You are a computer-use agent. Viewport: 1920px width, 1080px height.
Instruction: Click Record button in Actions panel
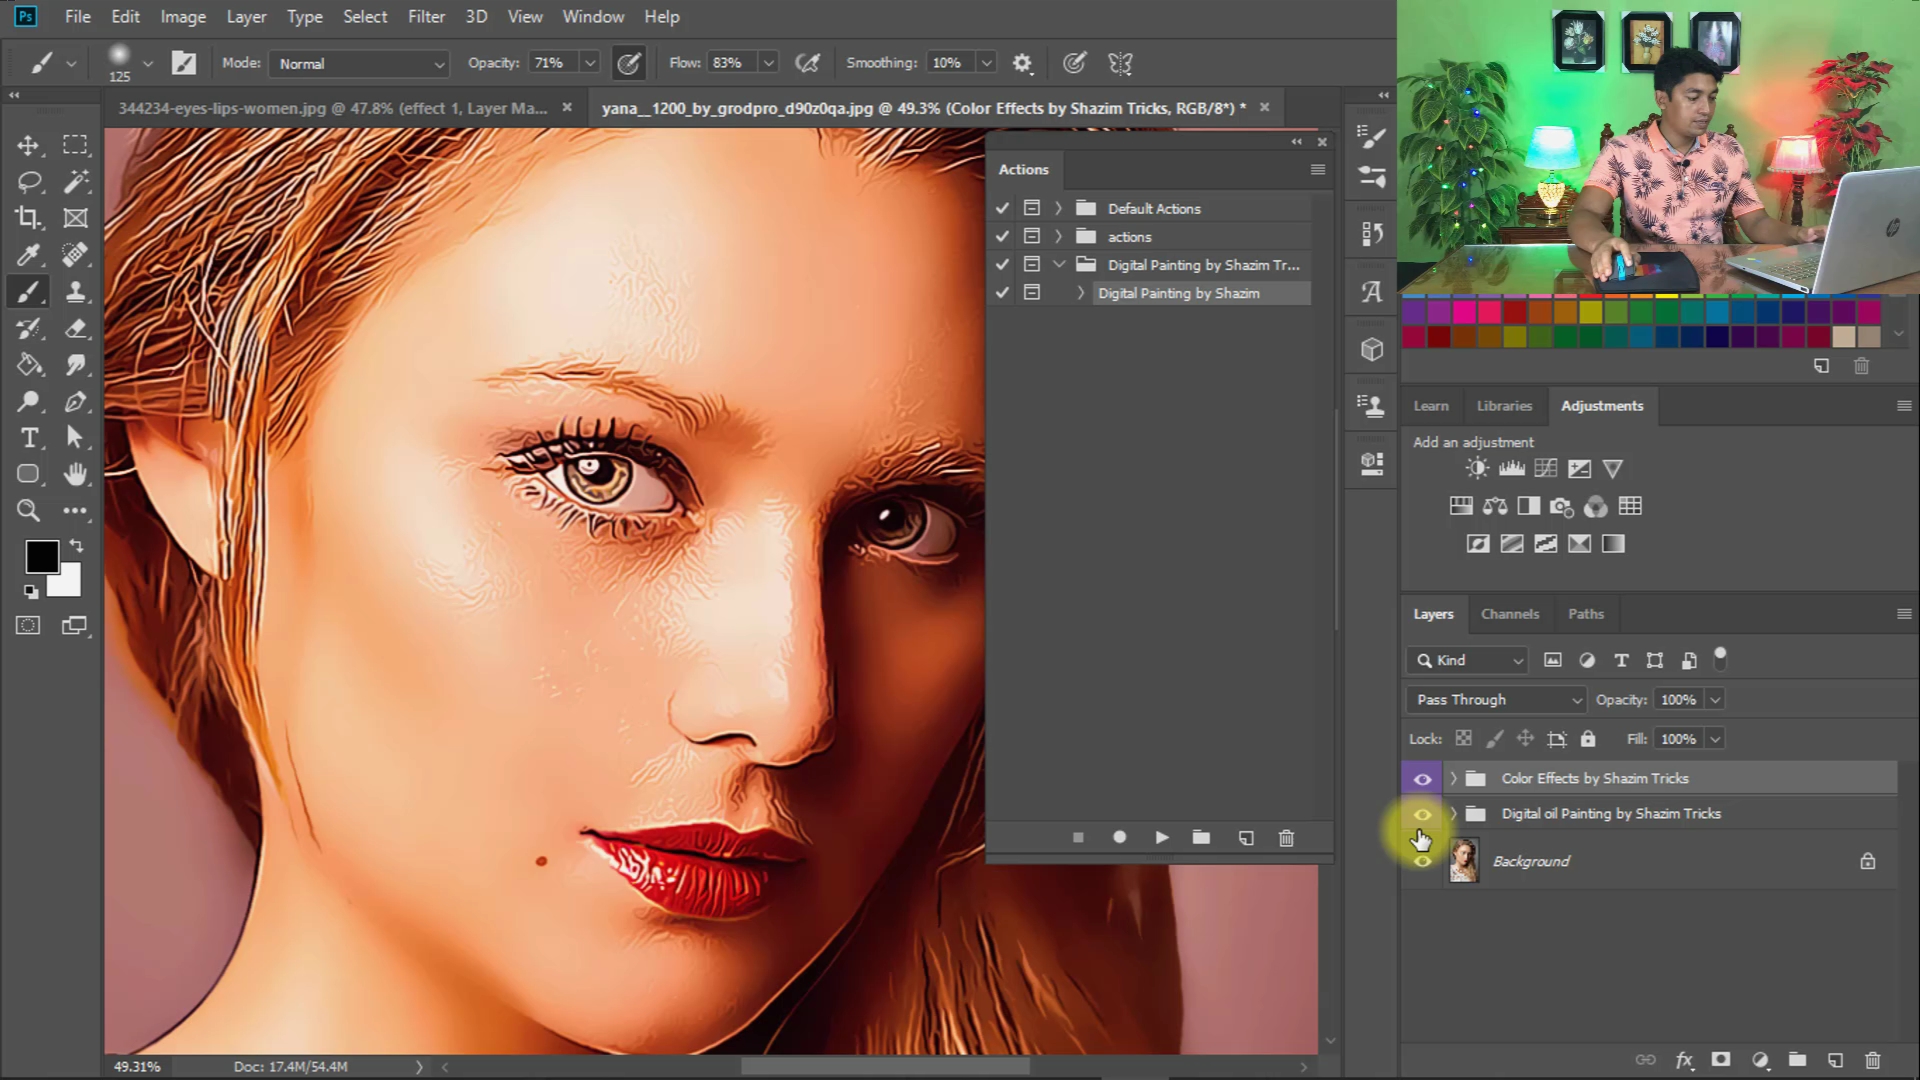(1119, 838)
